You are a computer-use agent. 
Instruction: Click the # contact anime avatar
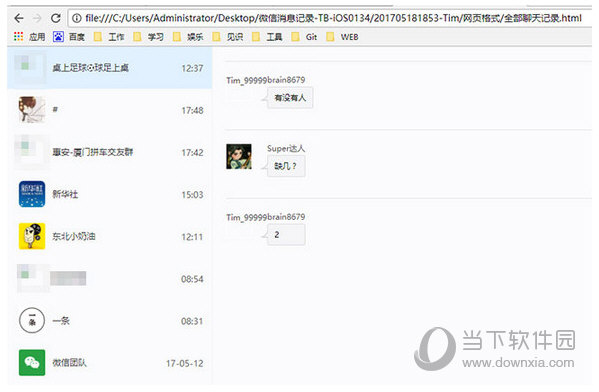[32, 110]
